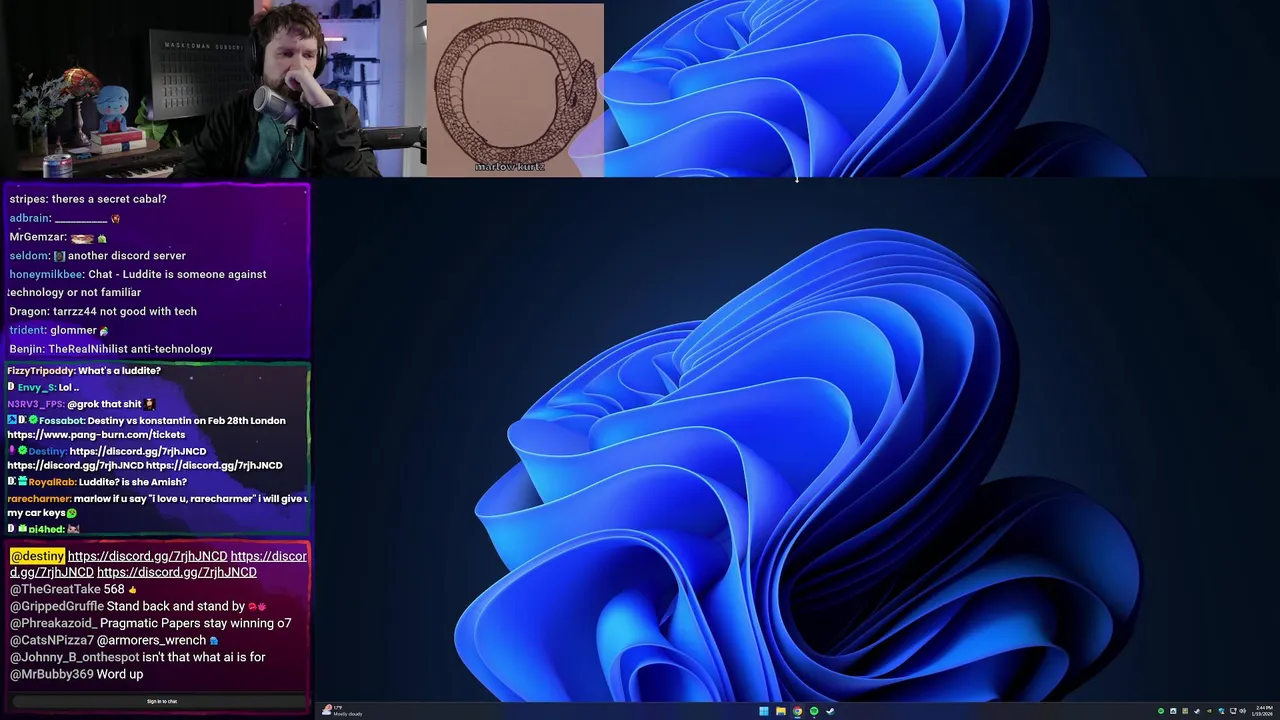Click username honeymilkbee in top chat

tap(46, 274)
